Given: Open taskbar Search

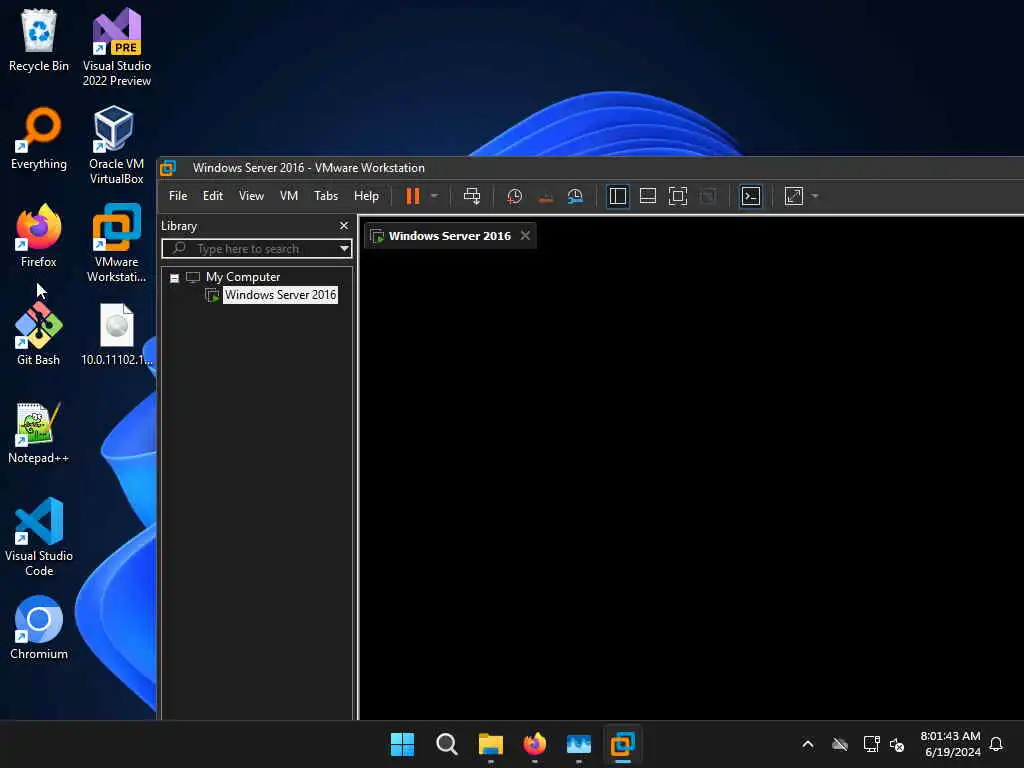Looking at the screenshot, I should coord(447,744).
